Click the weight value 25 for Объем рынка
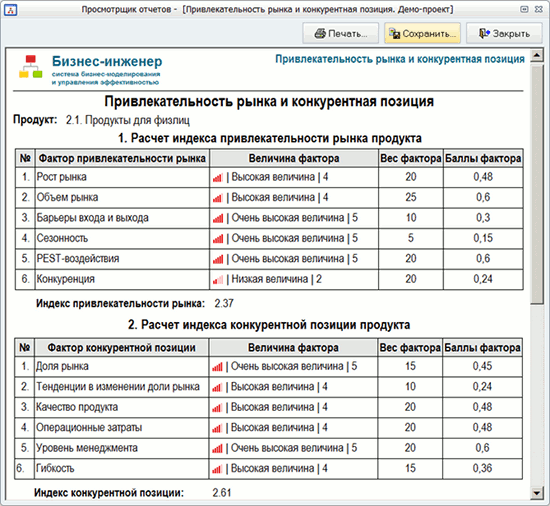This screenshot has width=550, height=506. [x=411, y=197]
